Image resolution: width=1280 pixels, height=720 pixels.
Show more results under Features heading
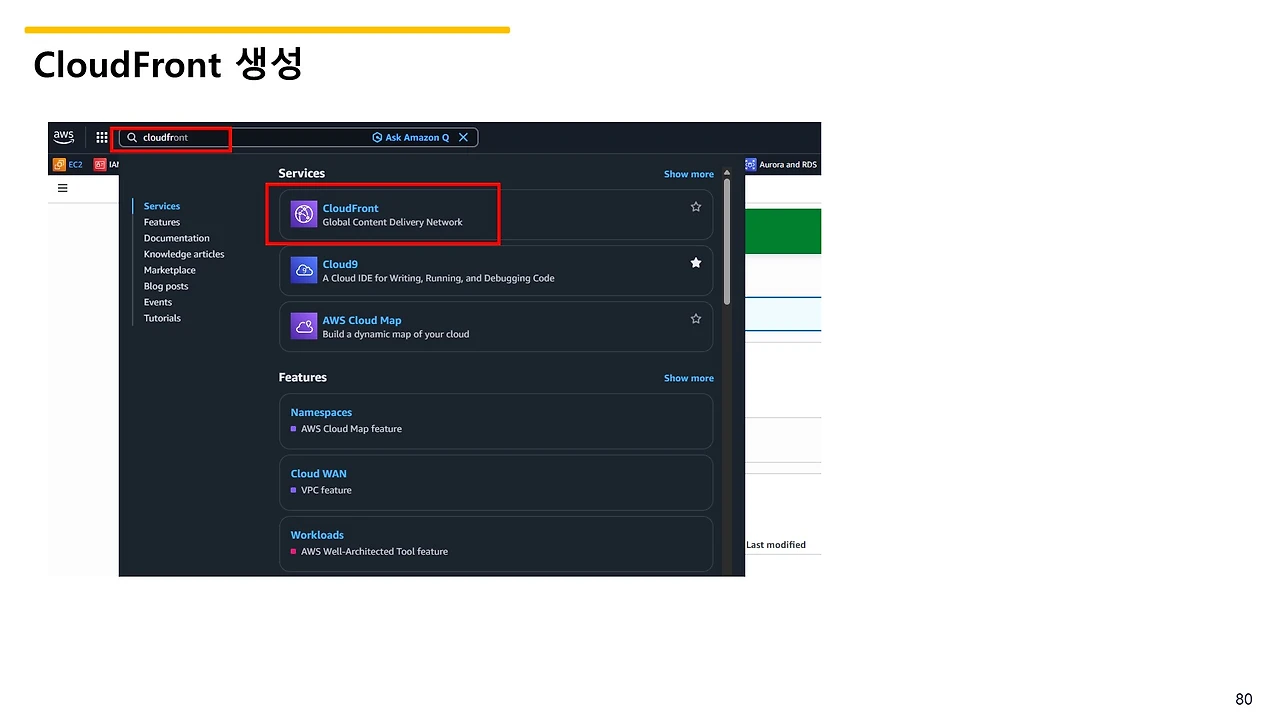(x=689, y=378)
